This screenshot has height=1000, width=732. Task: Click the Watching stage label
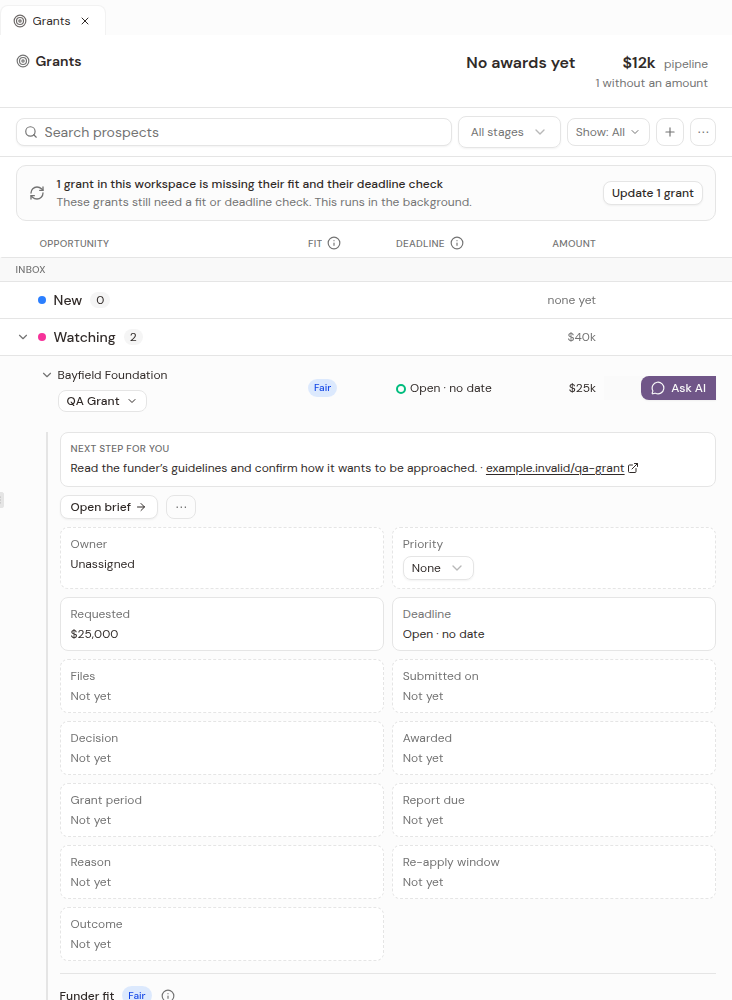tap(84, 337)
